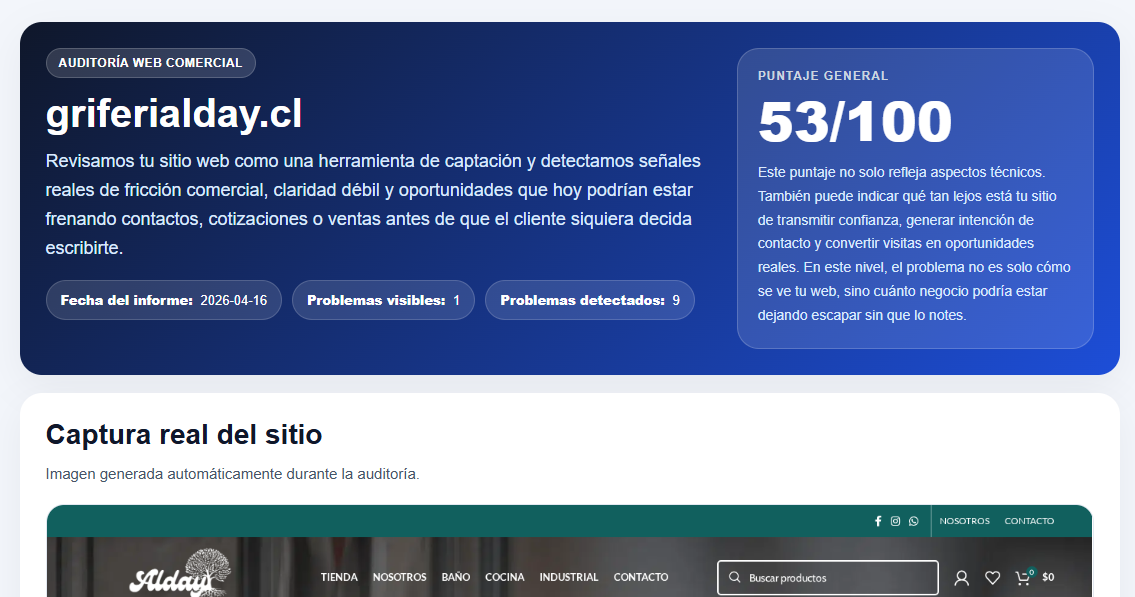Screen dimensions: 1135x597
Task: Open the shopping cart icon
Action: pos(1024,577)
